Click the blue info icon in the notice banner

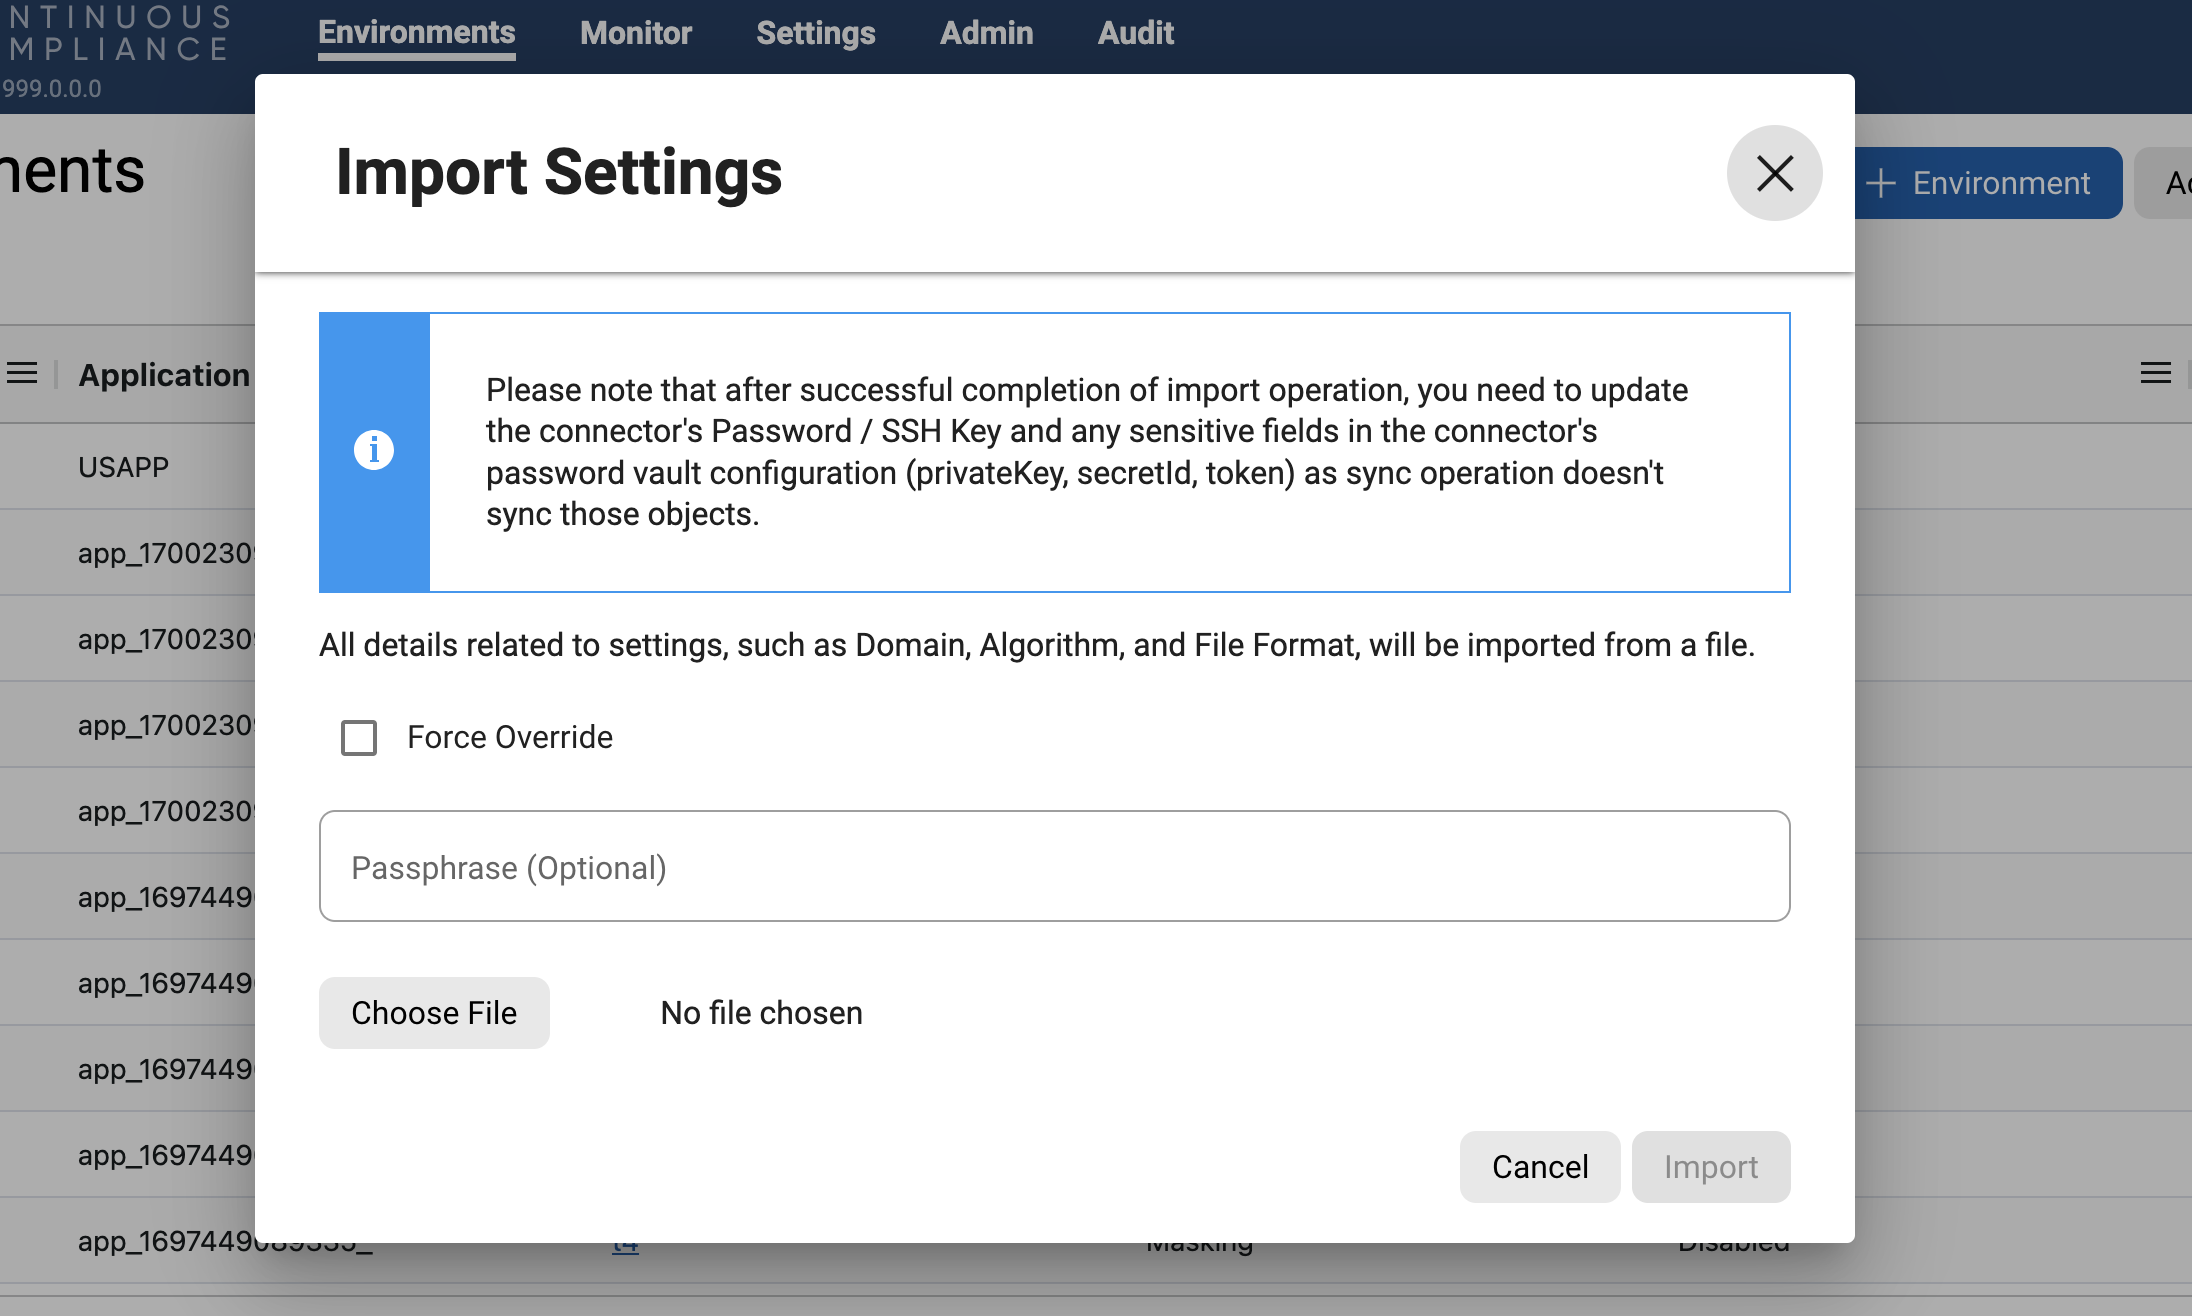pos(374,450)
